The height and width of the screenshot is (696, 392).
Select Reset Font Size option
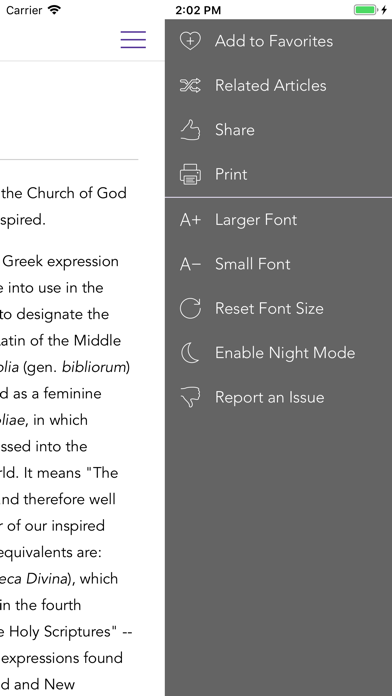coord(278,308)
